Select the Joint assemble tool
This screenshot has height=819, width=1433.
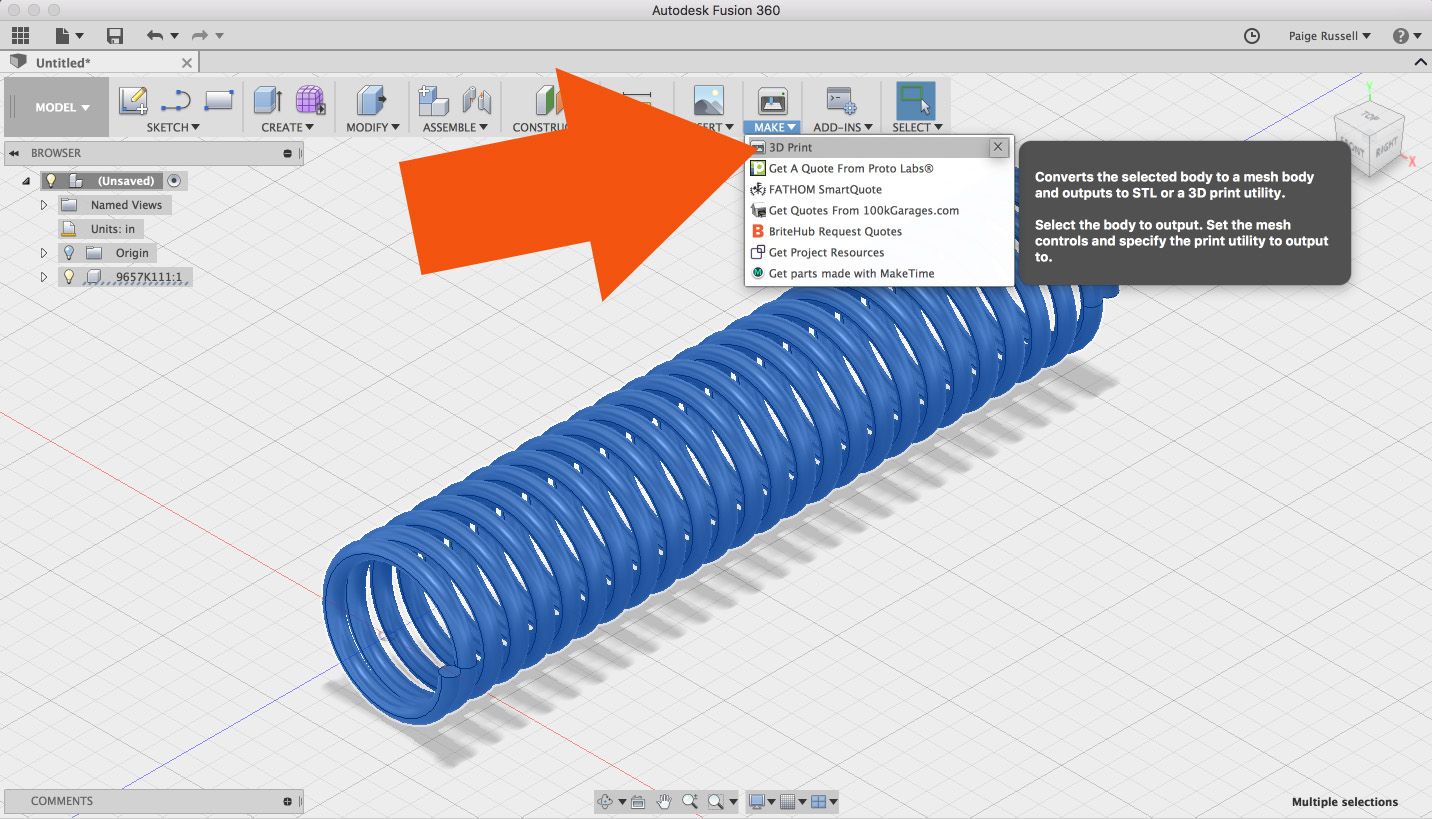click(x=476, y=101)
